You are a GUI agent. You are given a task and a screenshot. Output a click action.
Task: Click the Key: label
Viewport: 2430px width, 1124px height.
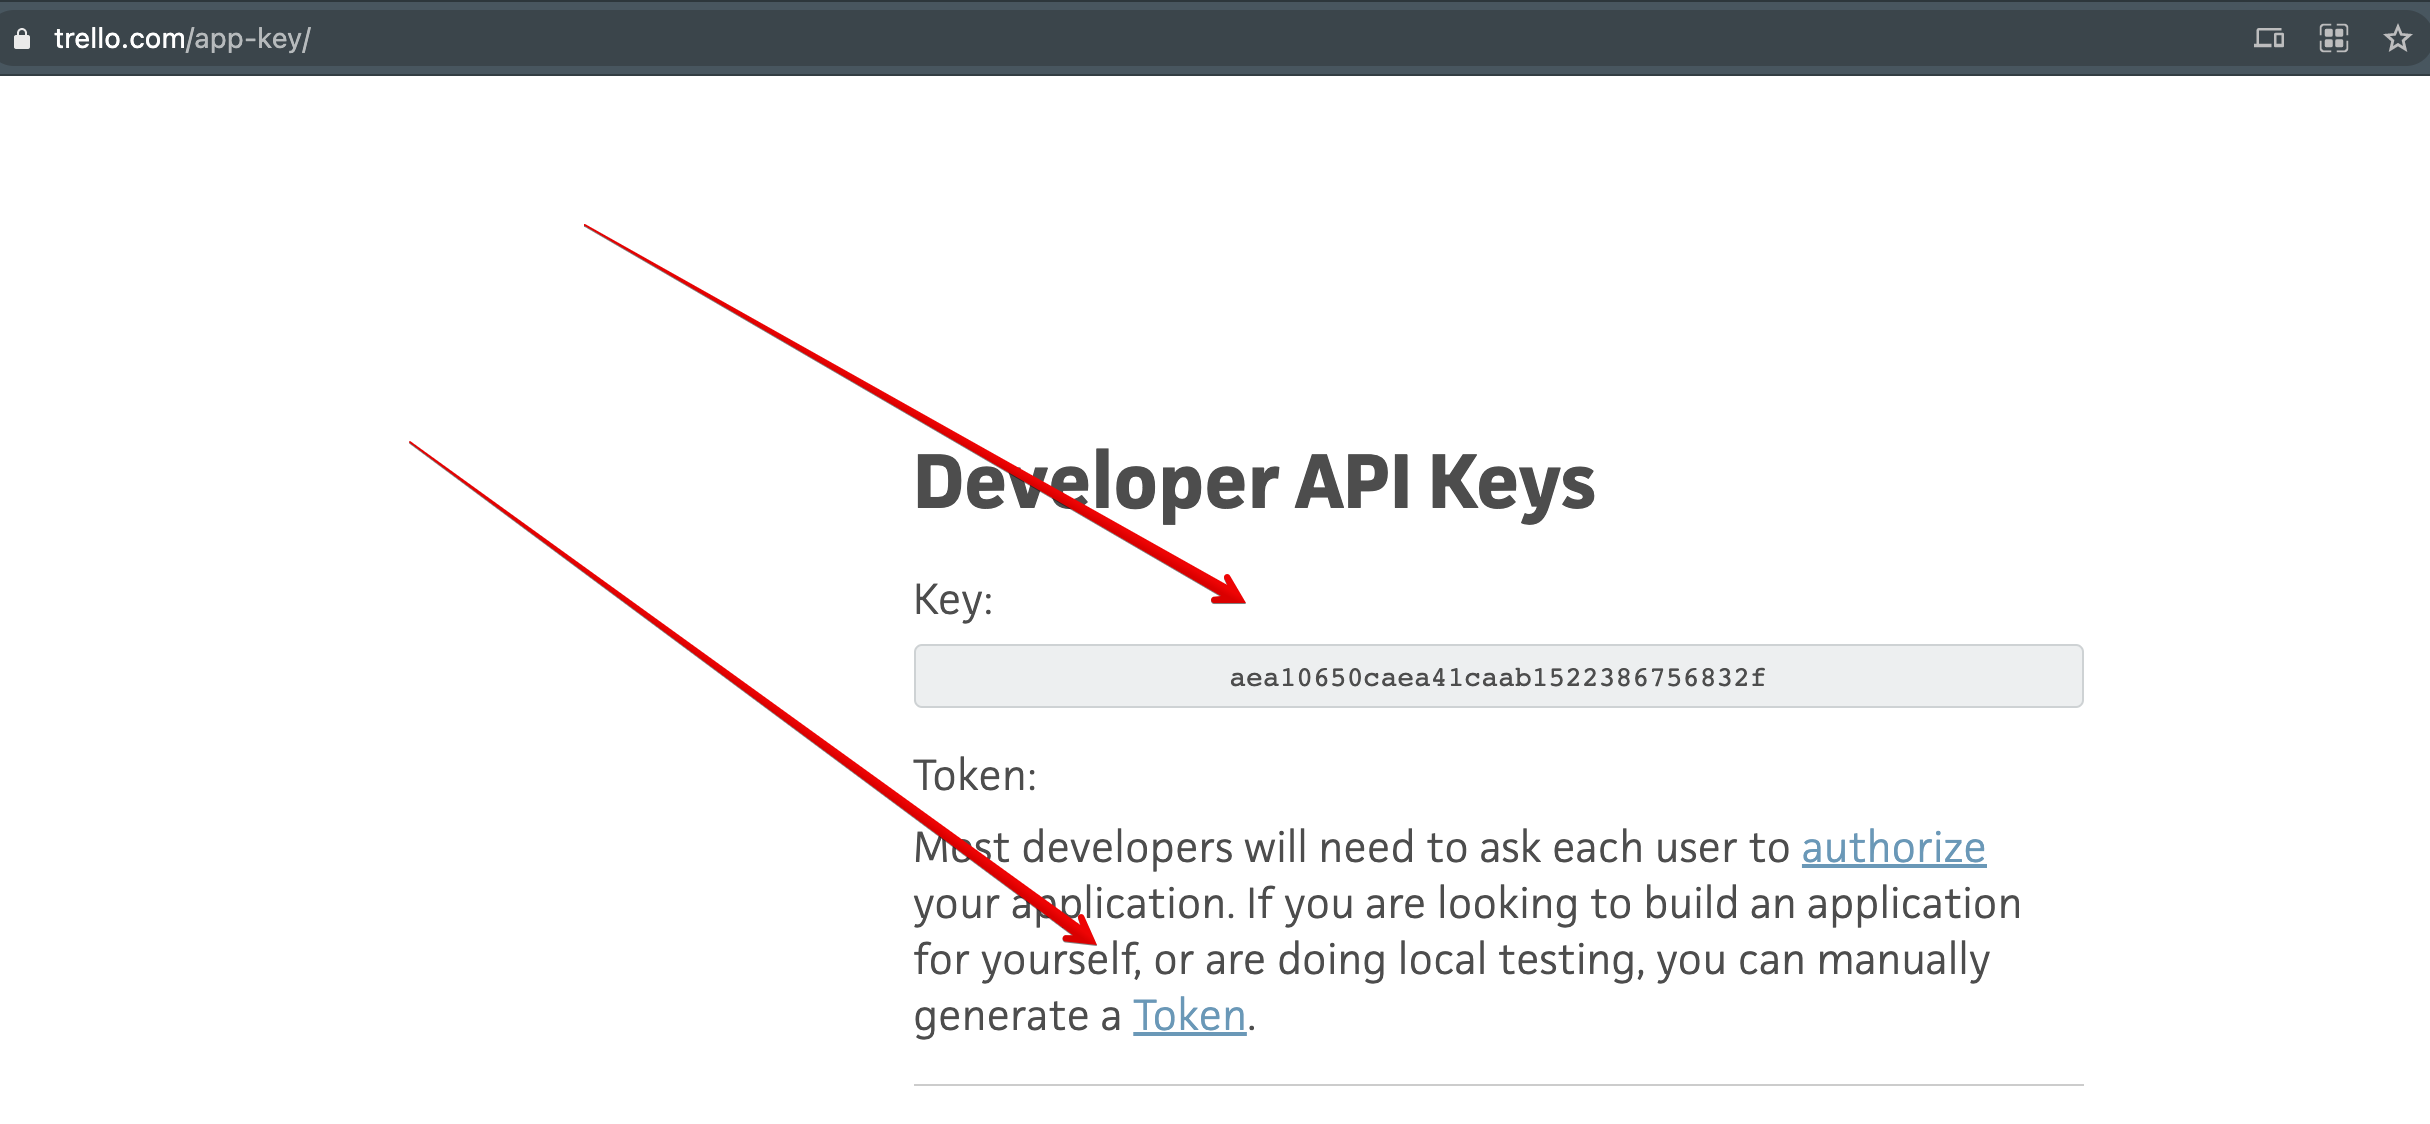[x=953, y=600]
